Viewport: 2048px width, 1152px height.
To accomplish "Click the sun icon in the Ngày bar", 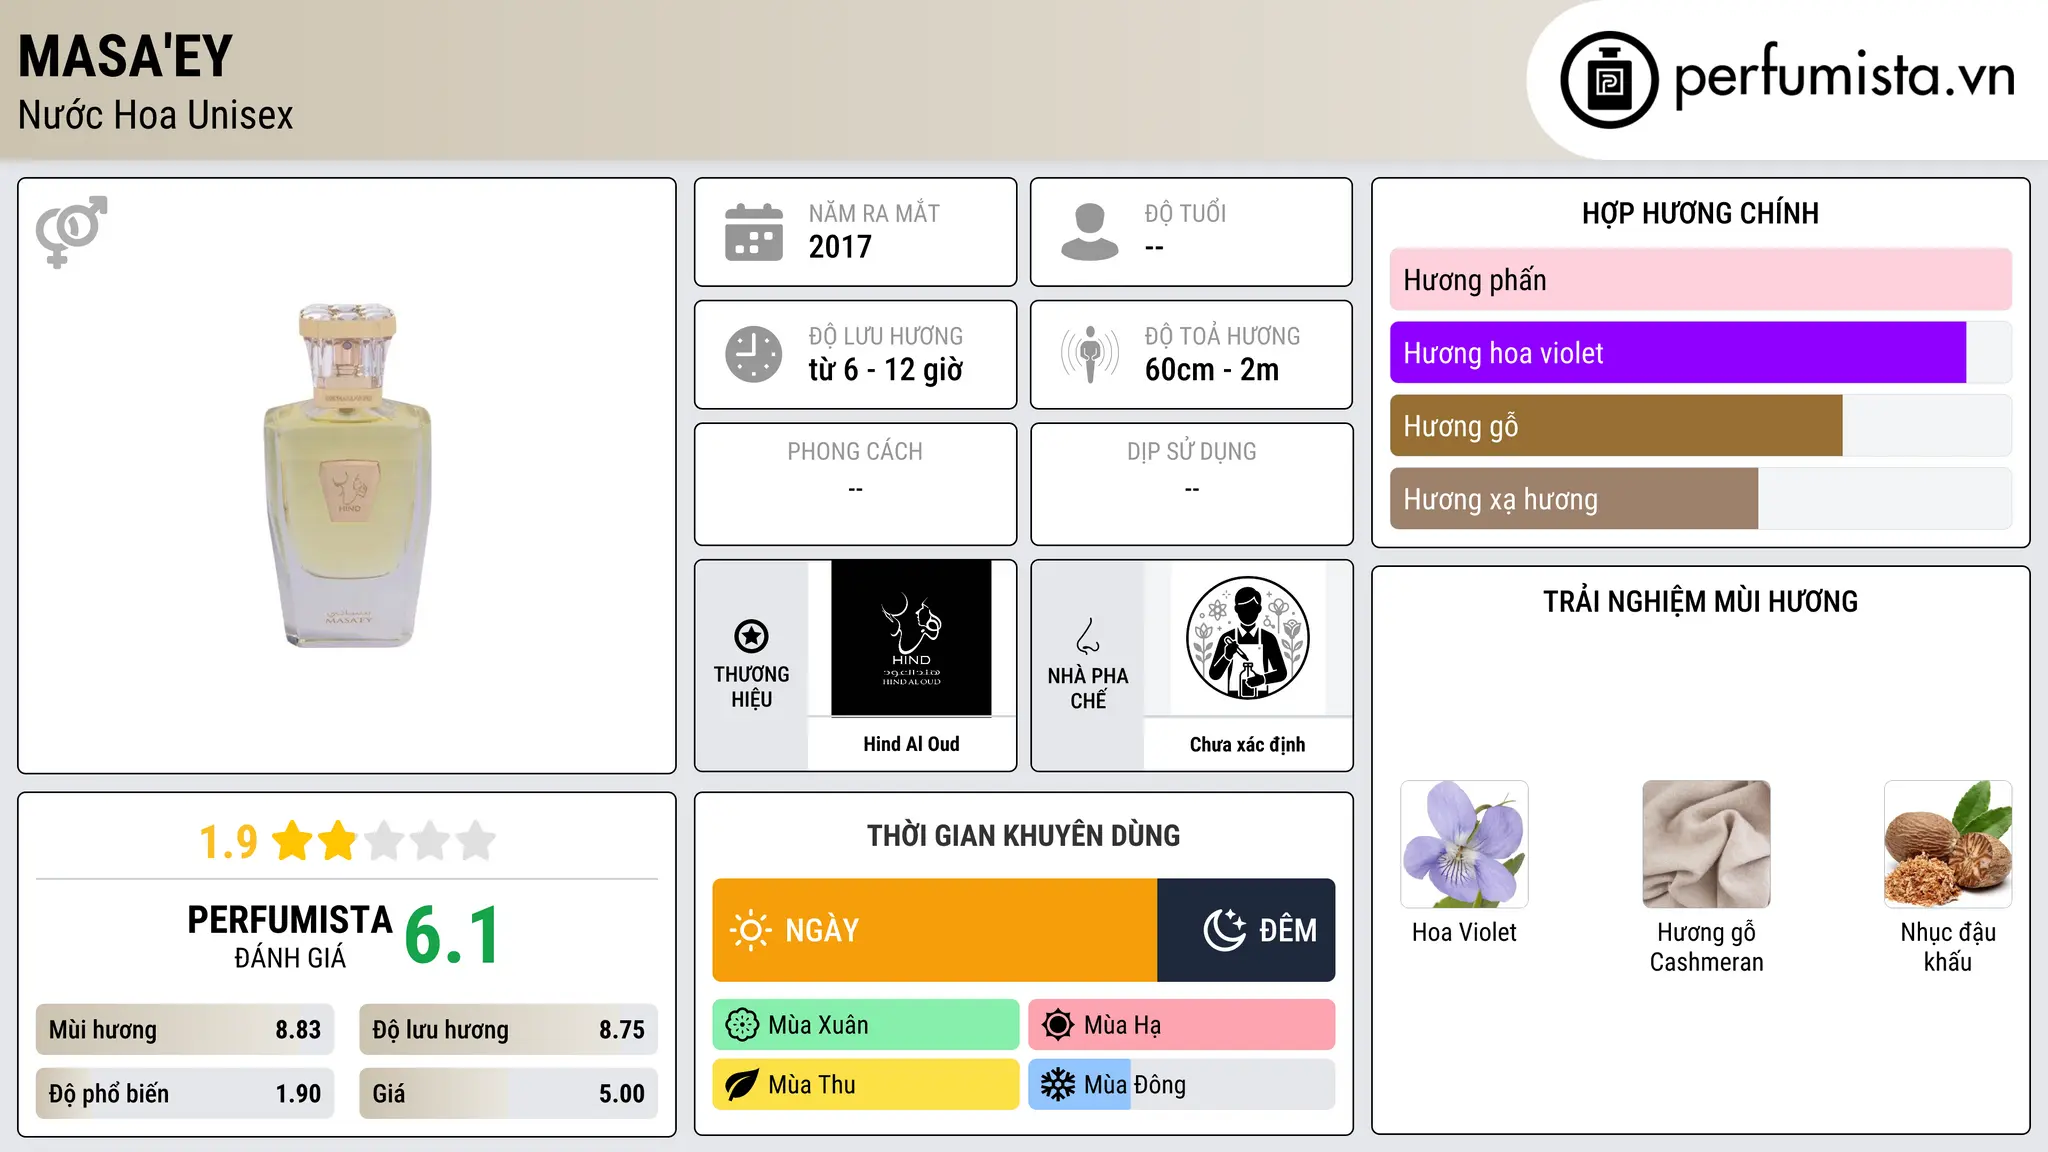I will point(750,930).
